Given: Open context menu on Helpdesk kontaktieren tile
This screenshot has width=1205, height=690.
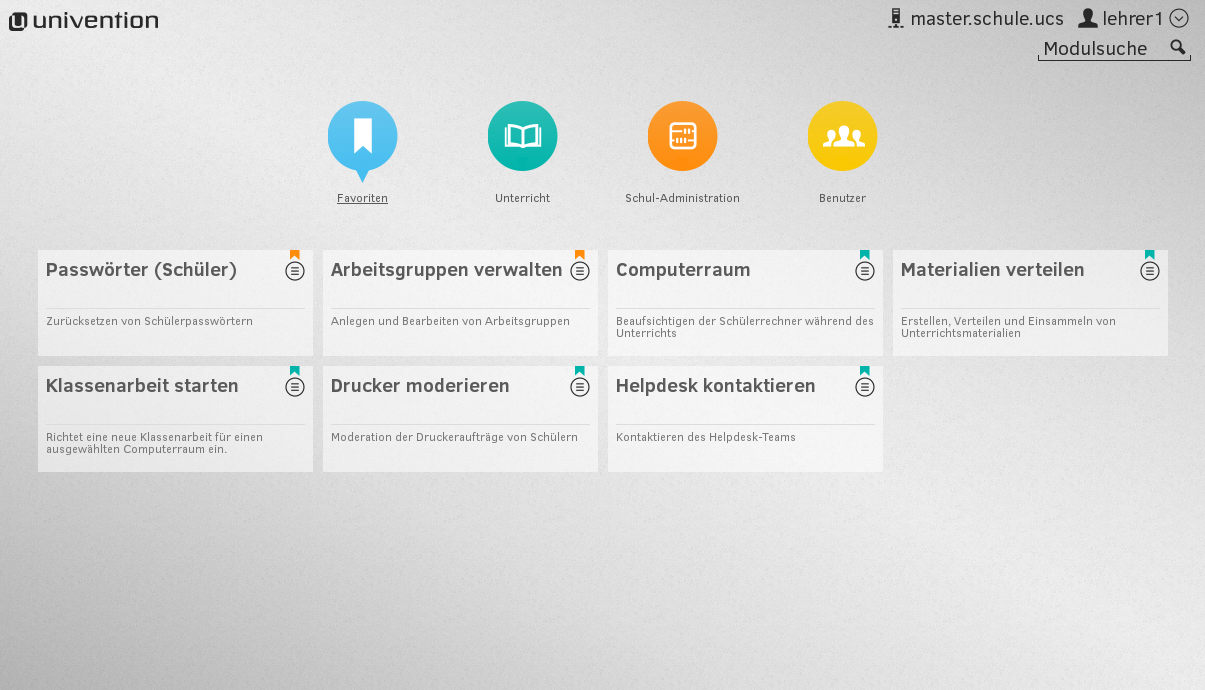Looking at the screenshot, I should (865, 387).
